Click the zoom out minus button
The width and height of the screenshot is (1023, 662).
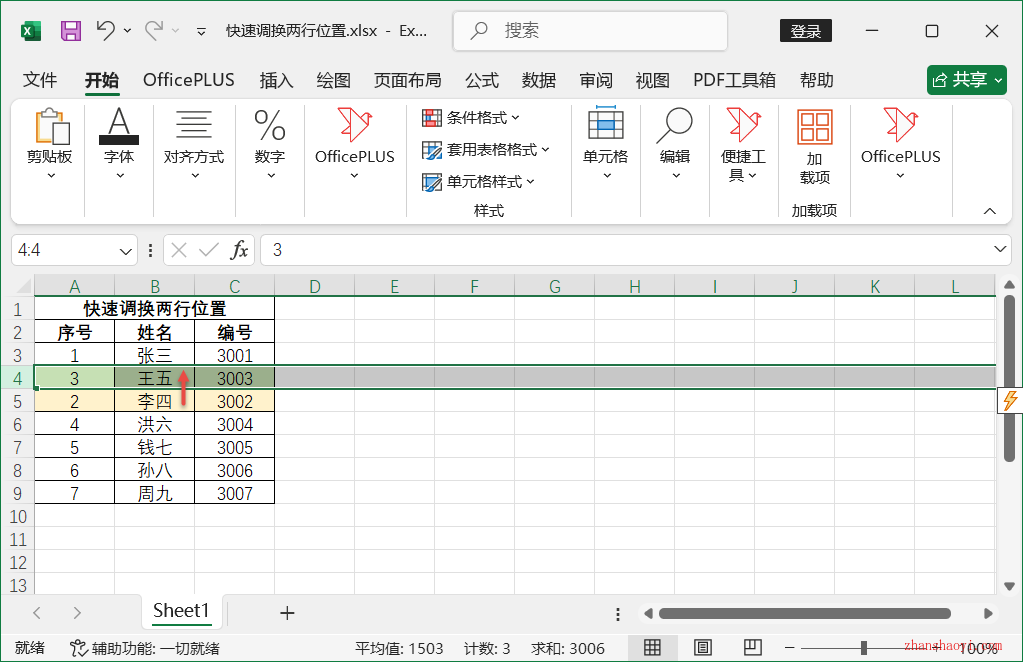789,648
